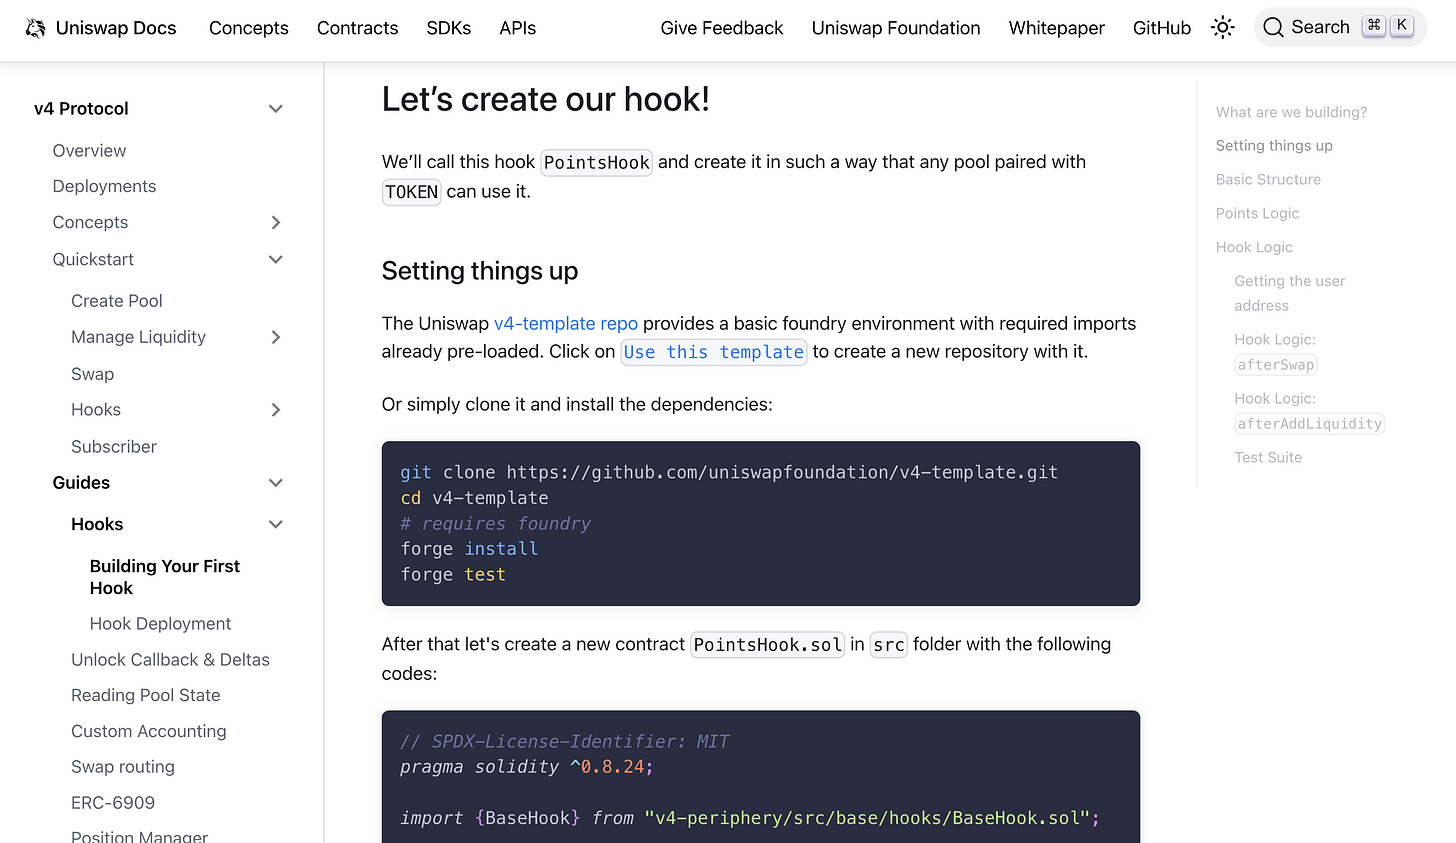Select Building Your First Hook
This screenshot has height=843, width=1456.
(x=165, y=577)
